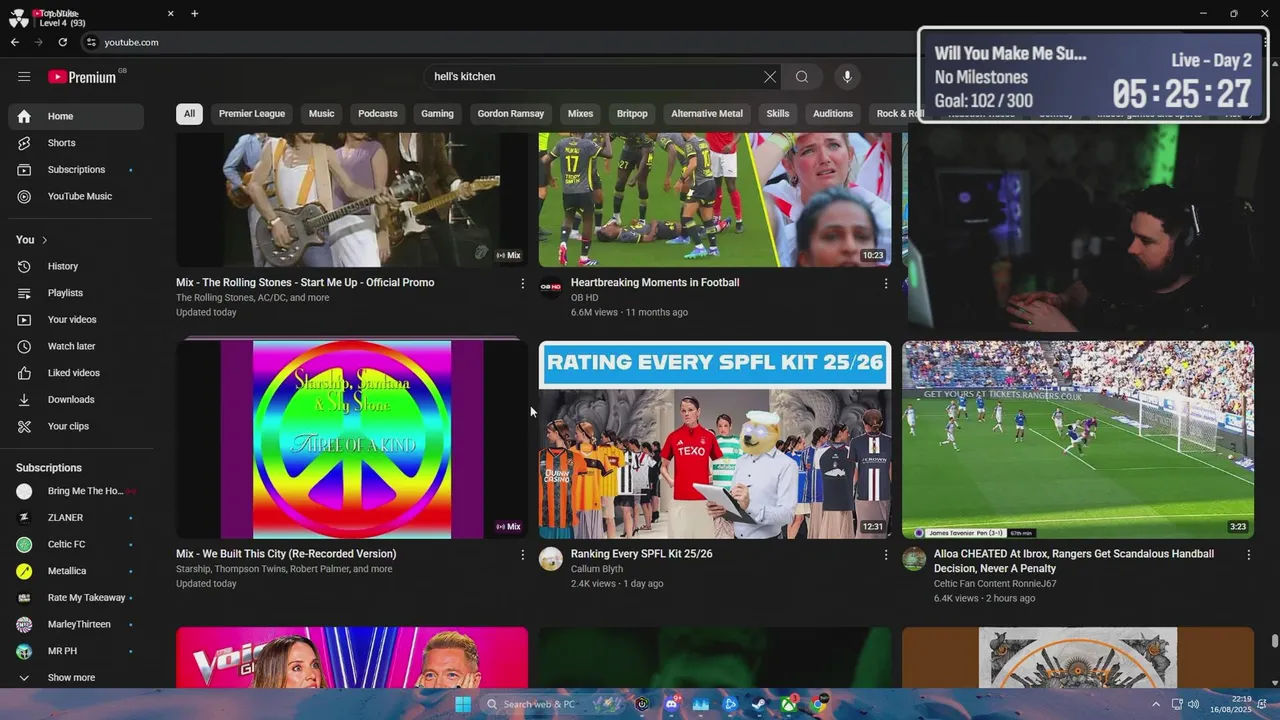Click Celtic Fan Content channel avatar

[x=914, y=559]
